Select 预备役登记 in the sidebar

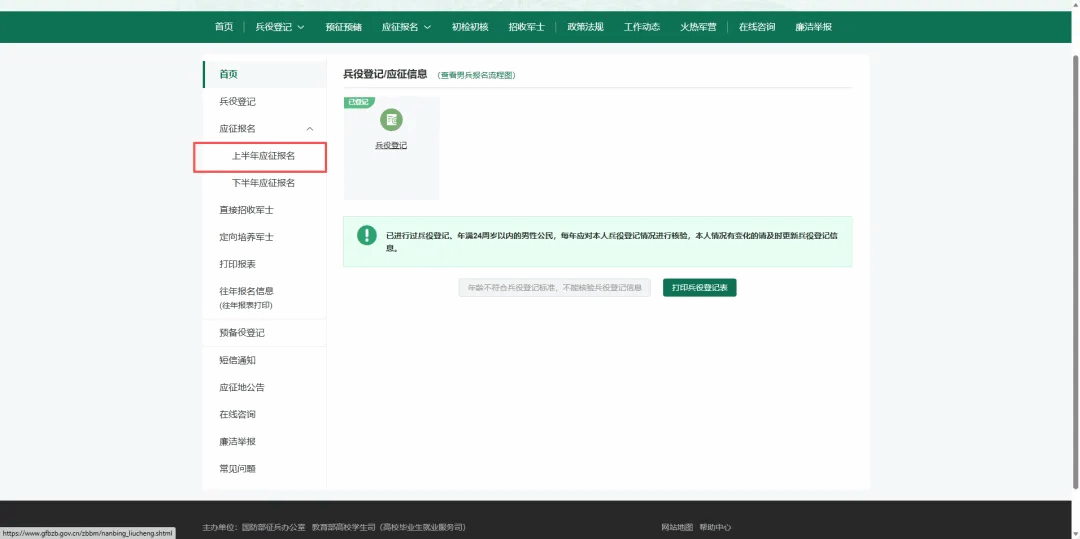pos(242,332)
